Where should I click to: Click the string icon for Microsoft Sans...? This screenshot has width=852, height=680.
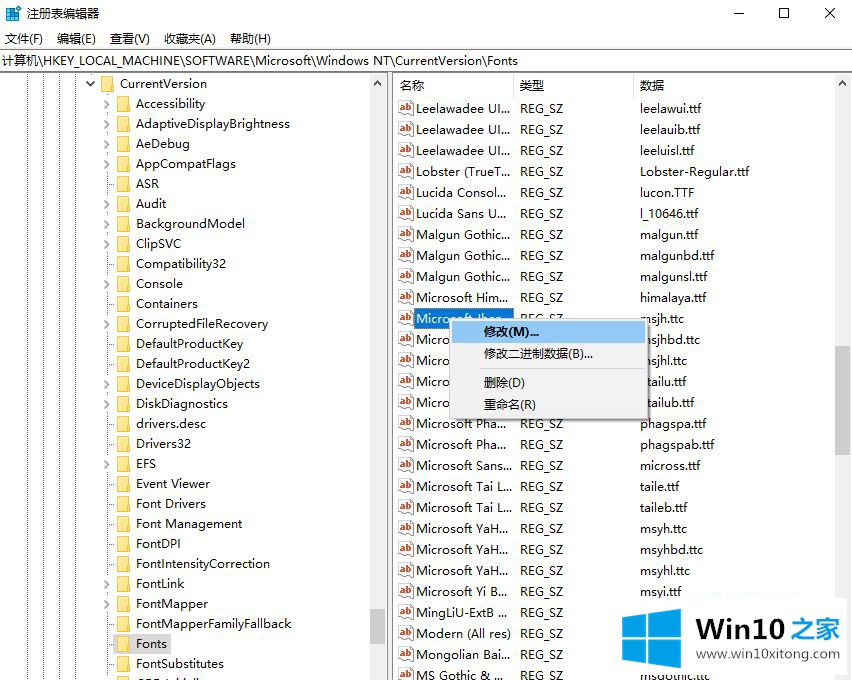point(405,465)
